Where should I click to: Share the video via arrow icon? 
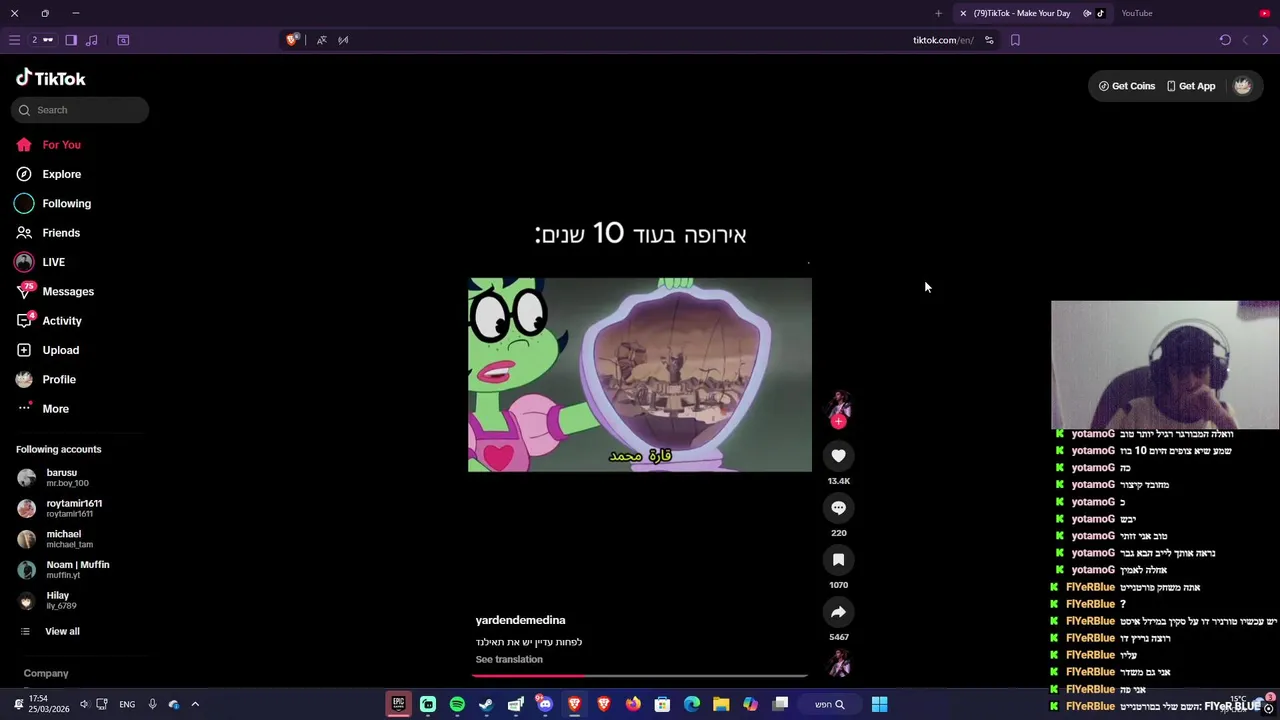838,612
